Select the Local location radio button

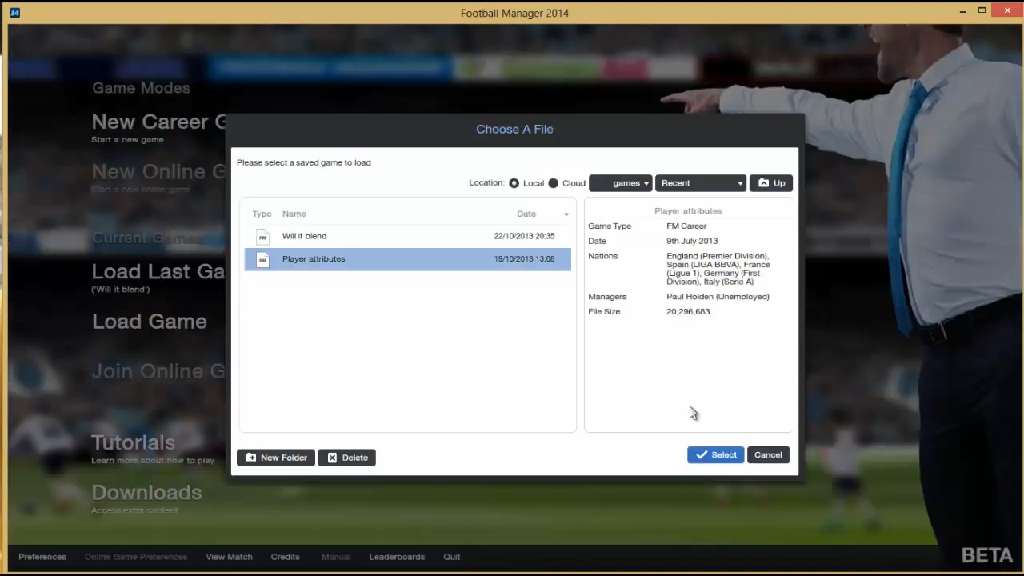pos(514,184)
